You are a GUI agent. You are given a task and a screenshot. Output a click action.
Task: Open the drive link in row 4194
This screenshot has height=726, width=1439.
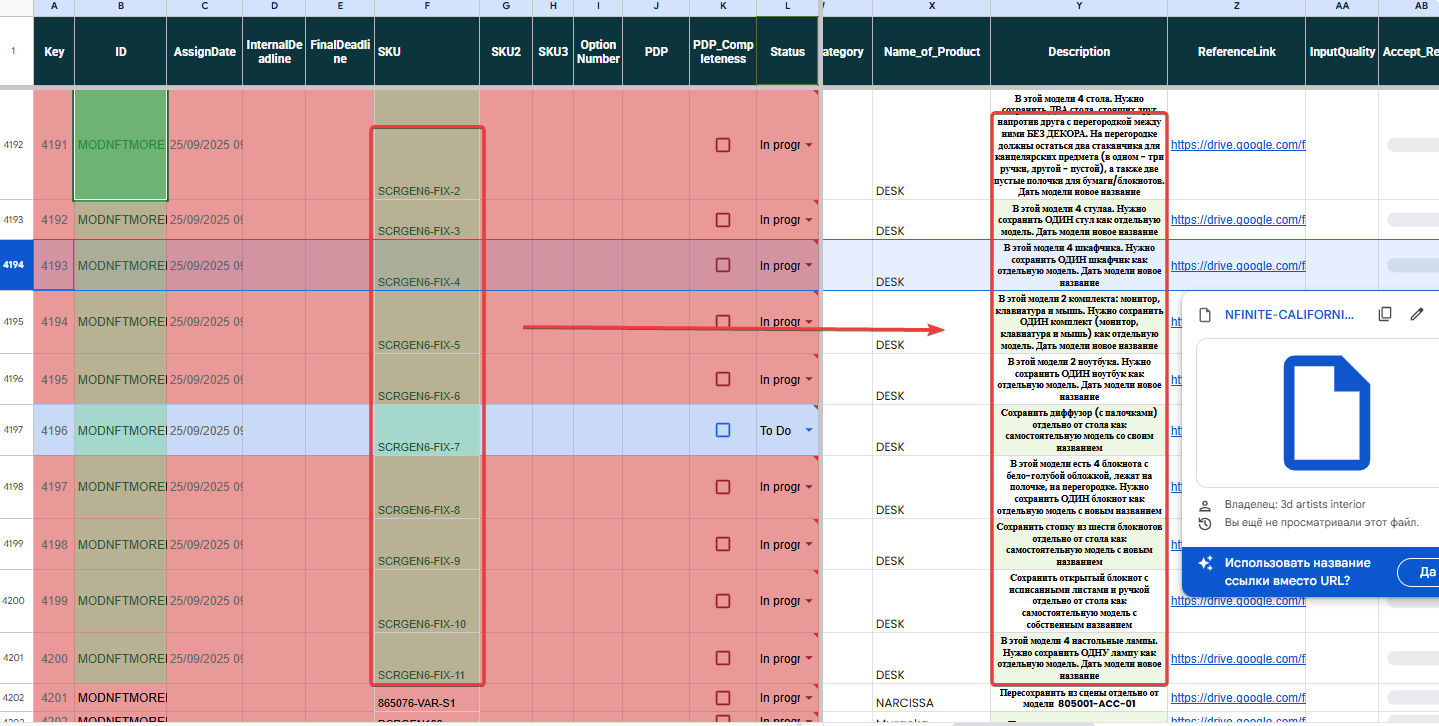(1238, 266)
